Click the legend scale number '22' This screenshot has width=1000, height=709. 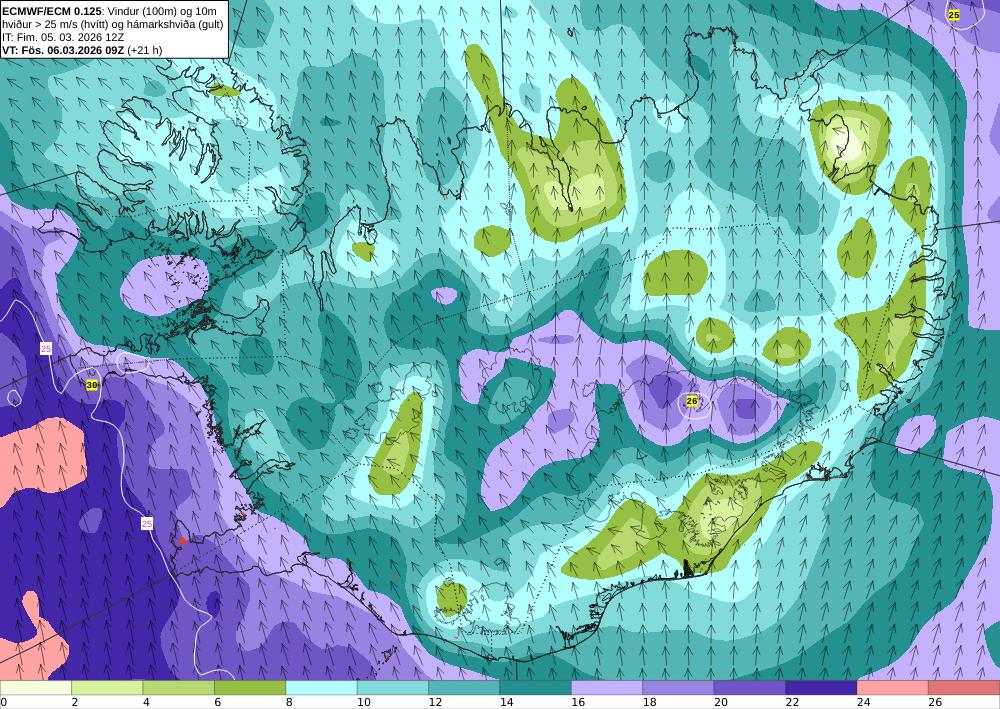click(792, 702)
